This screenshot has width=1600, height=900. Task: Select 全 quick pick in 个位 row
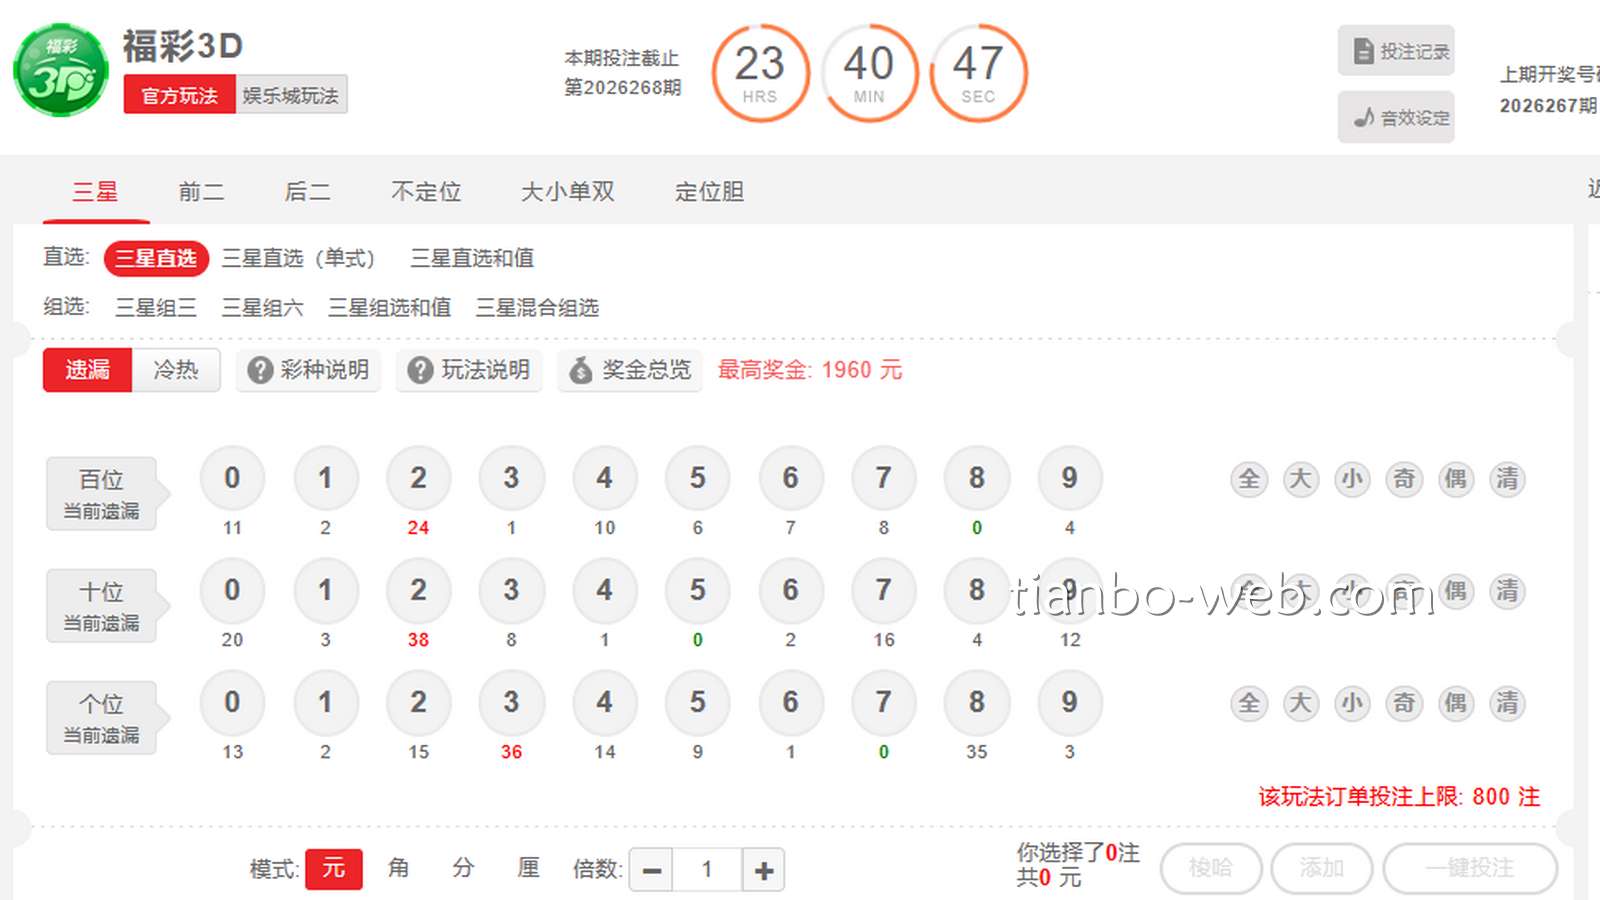(x=1249, y=703)
